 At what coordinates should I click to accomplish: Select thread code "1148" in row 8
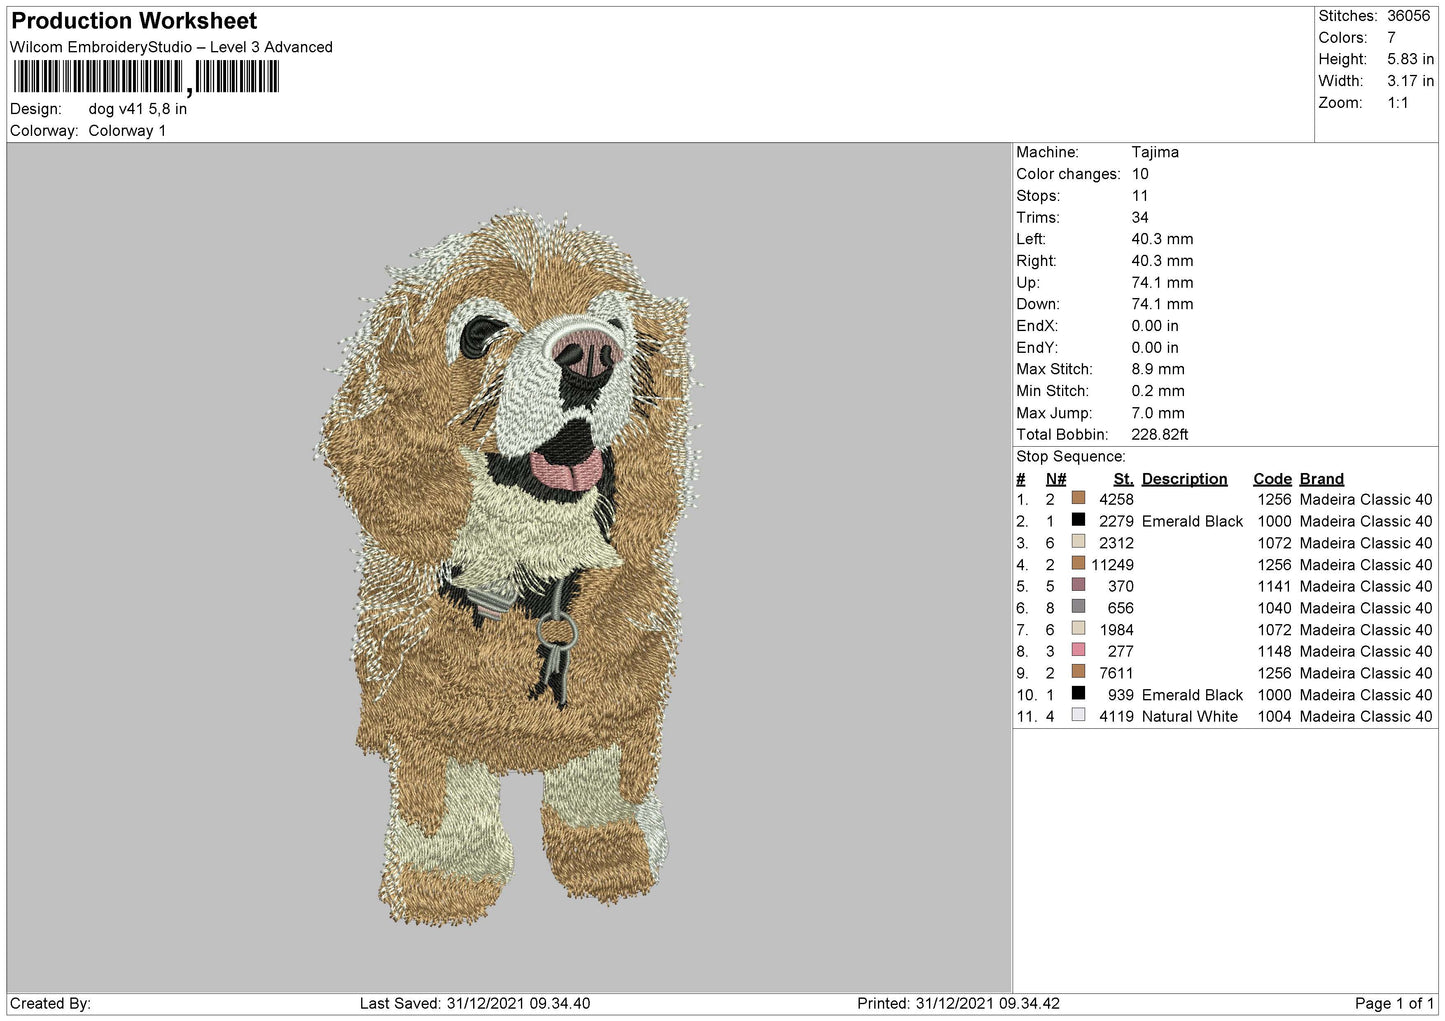1274,652
